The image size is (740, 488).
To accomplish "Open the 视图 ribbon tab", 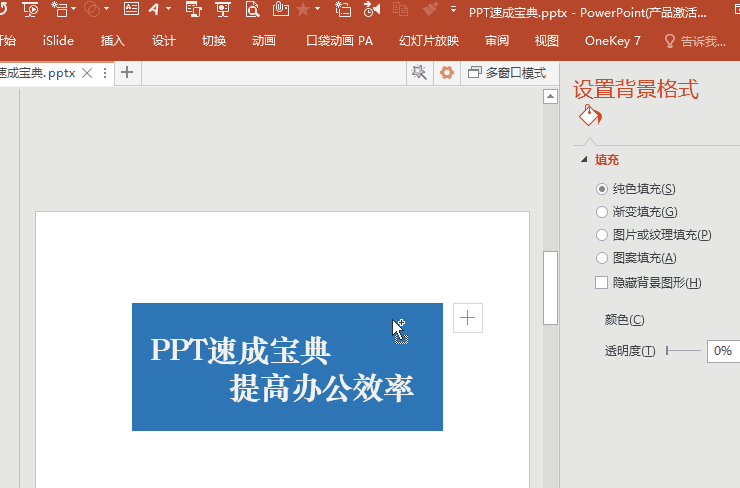I will pyautogui.click(x=547, y=41).
